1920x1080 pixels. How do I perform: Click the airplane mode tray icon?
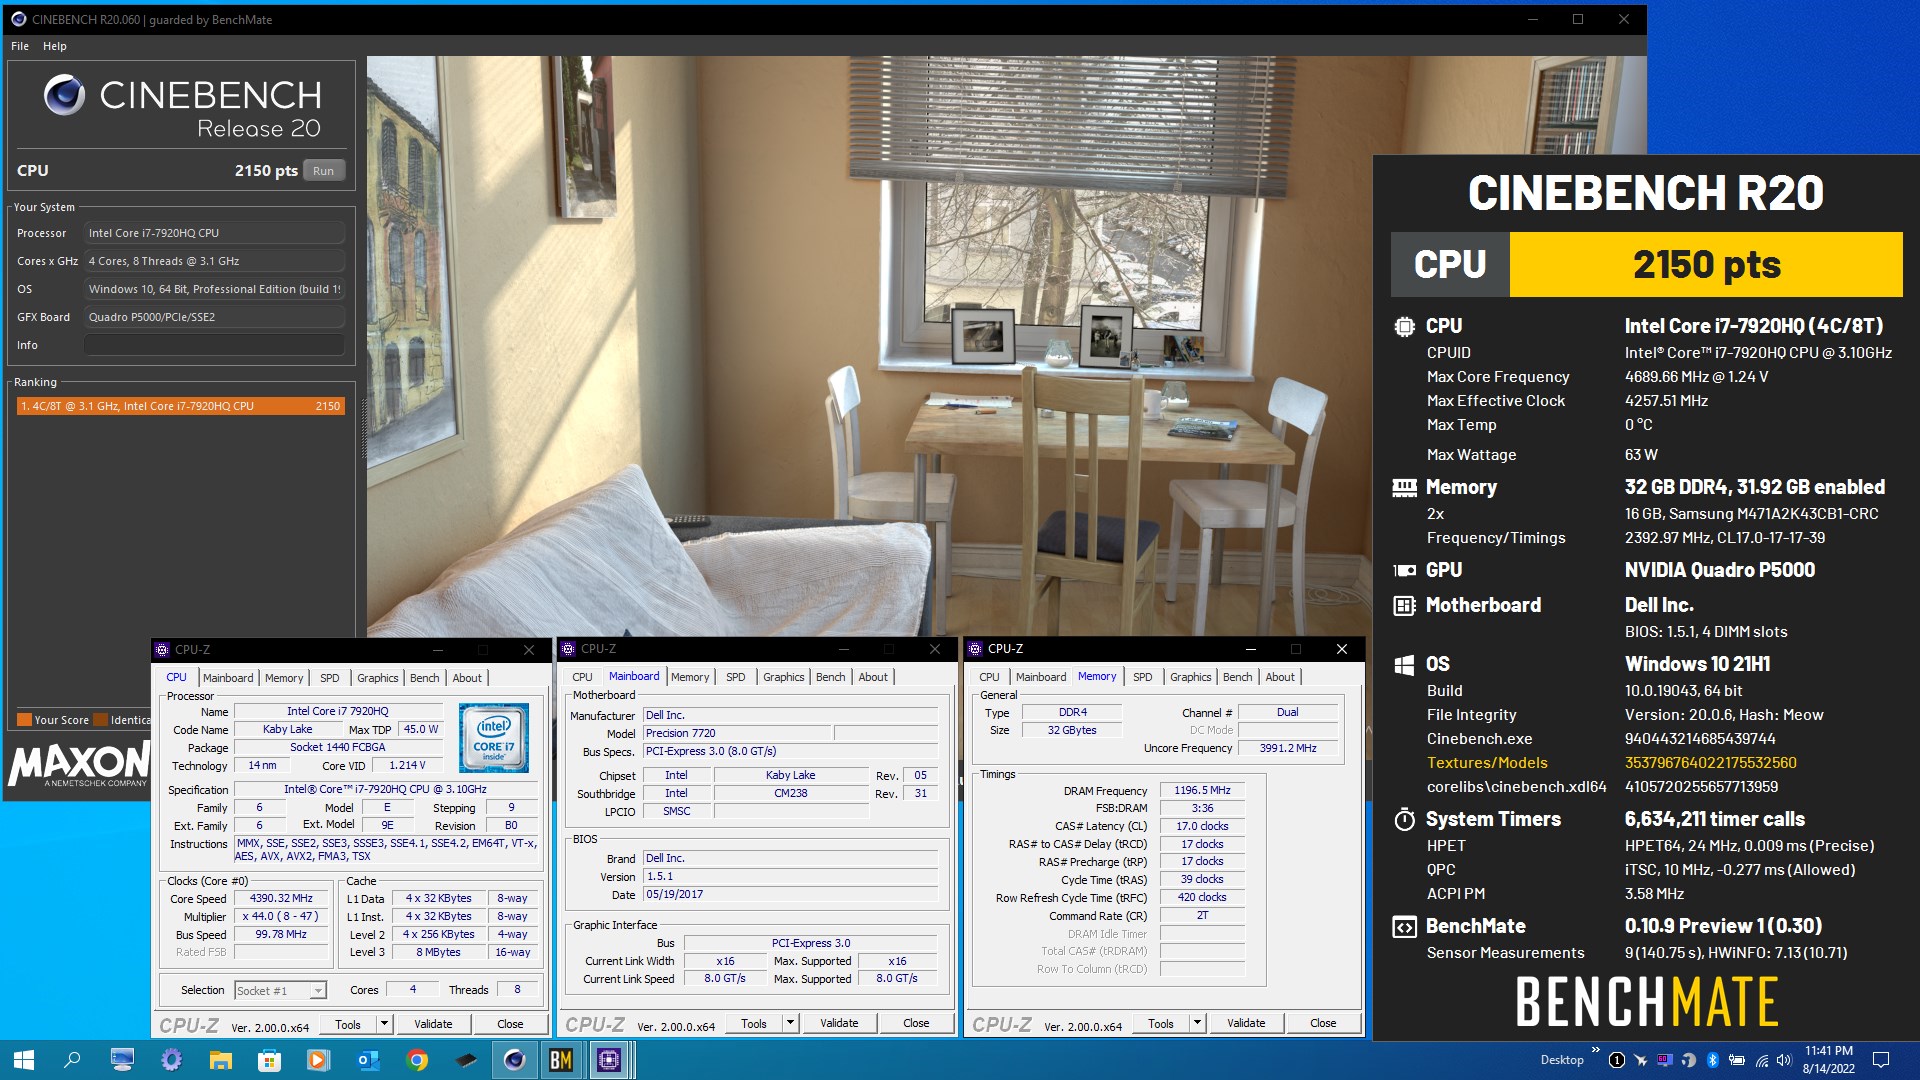[x=1641, y=1060]
